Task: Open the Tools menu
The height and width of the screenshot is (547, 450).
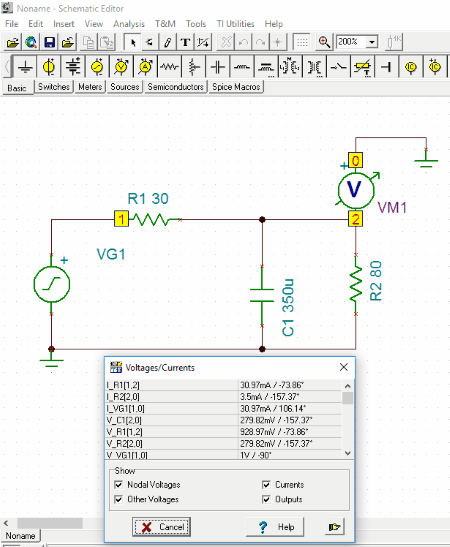Action: point(196,24)
